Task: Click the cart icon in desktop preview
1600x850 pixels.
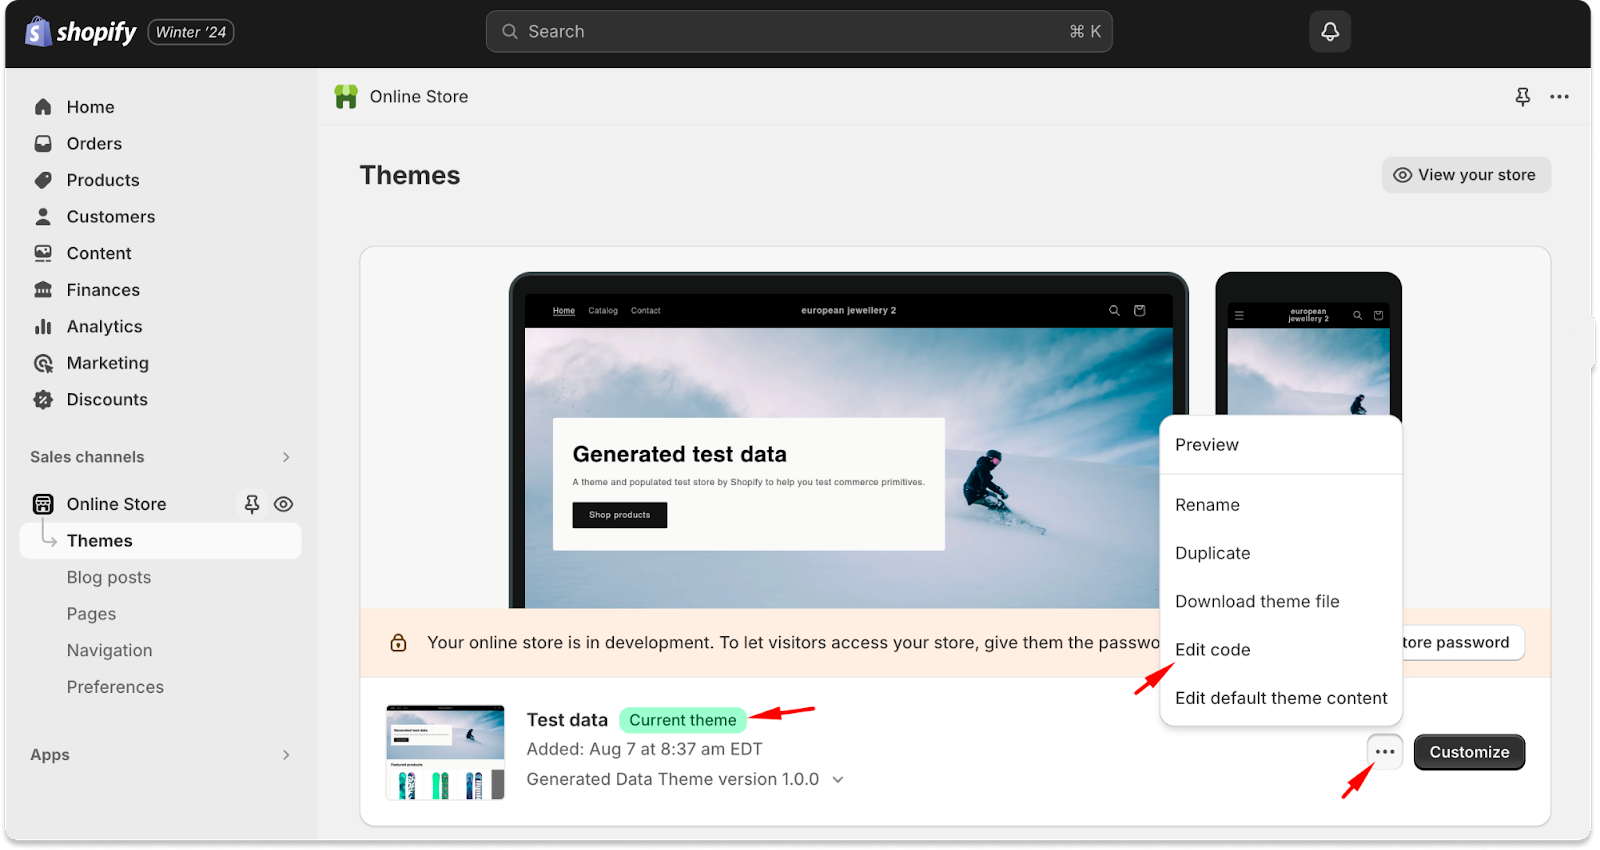Action: pos(1139,311)
